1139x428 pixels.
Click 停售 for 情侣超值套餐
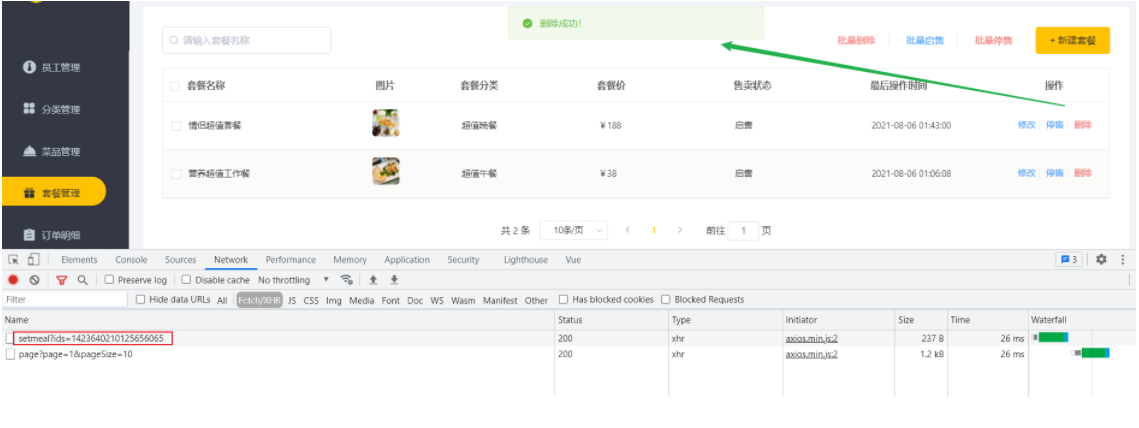(x=1055, y=124)
